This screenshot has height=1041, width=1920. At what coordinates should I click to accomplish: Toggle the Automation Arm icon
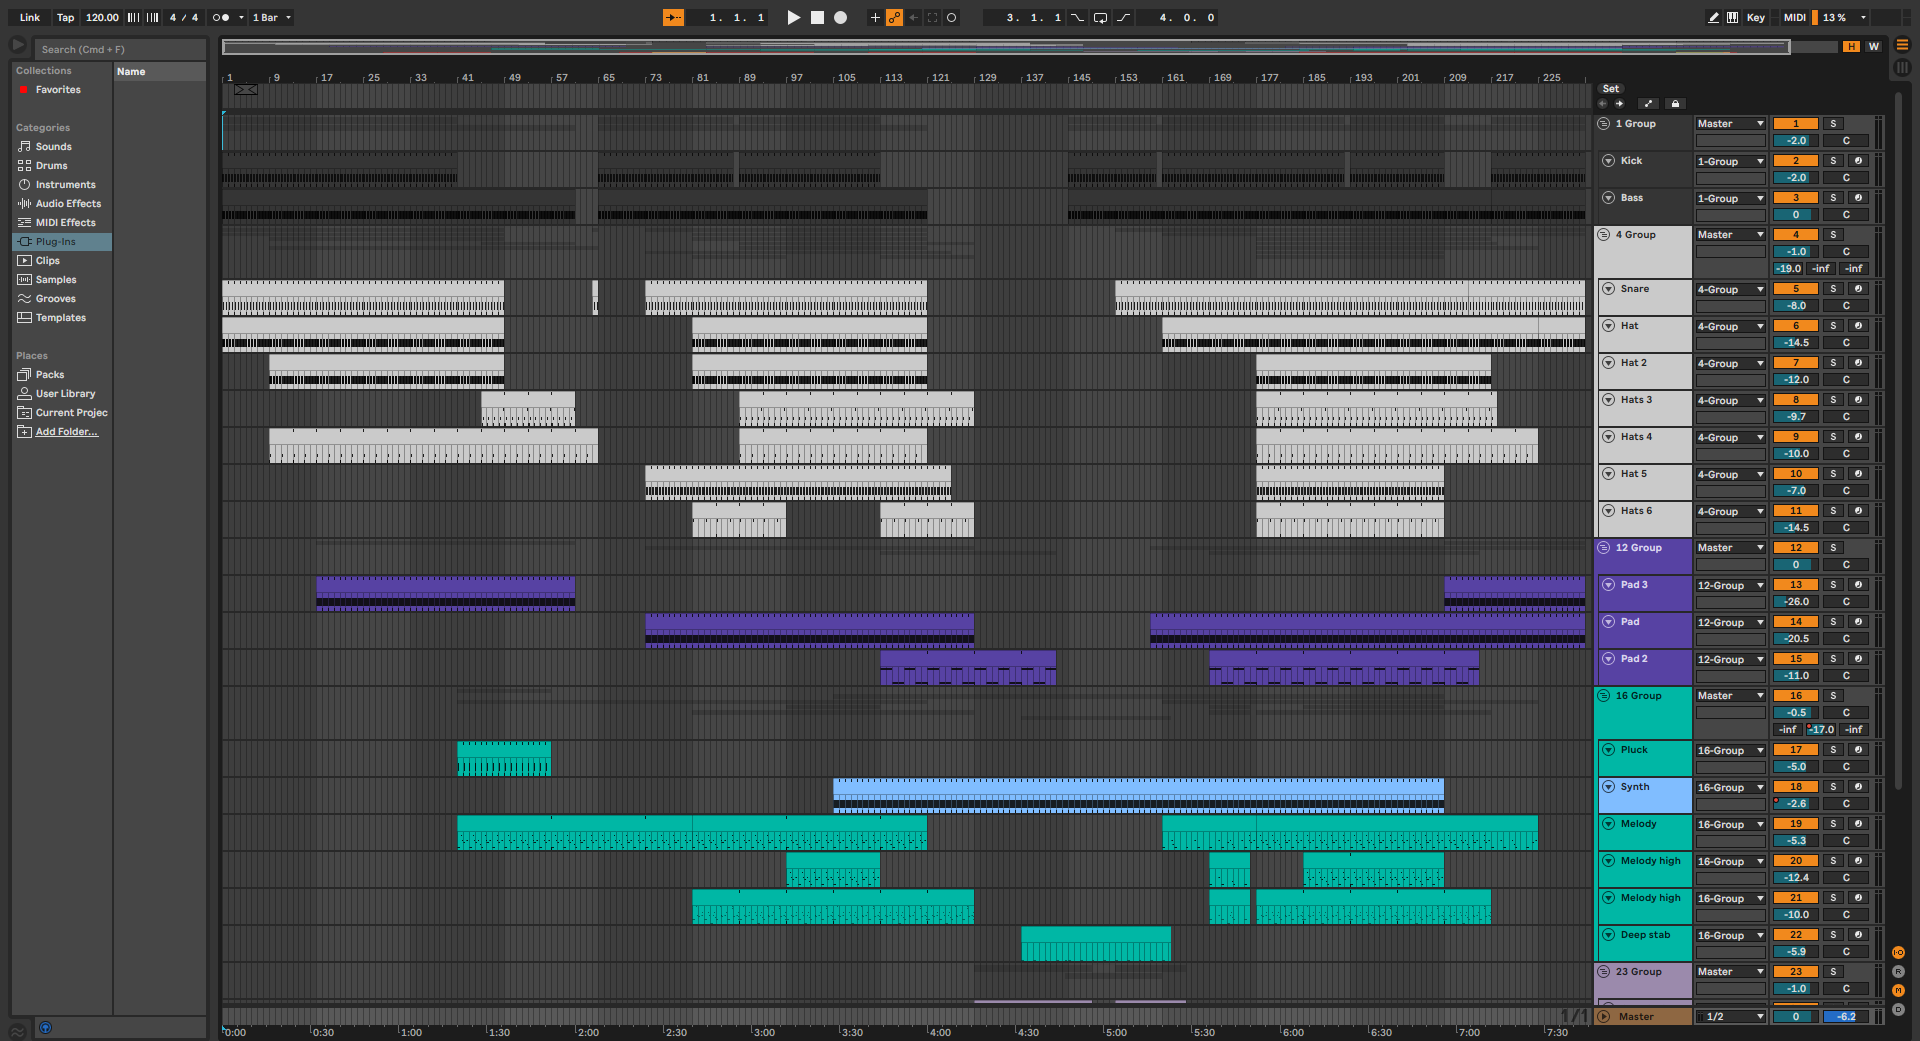click(894, 17)
